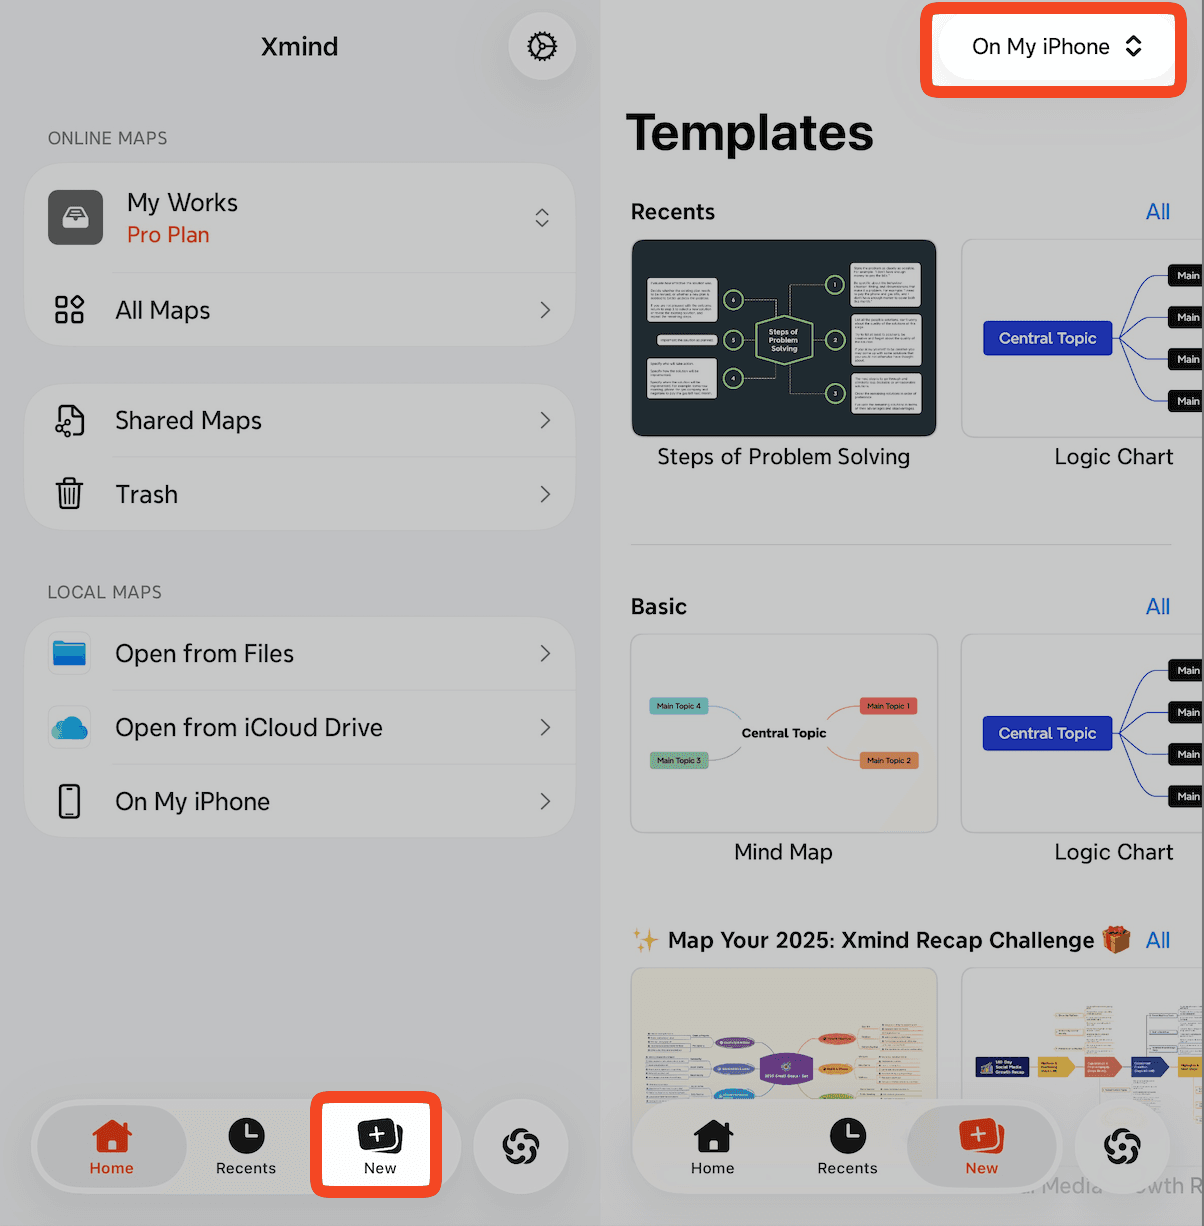The width and height of the screenshot is (1204, 1226).
Task: Show All Xmind Recap Challenge templates
Action: point(1157,940)
